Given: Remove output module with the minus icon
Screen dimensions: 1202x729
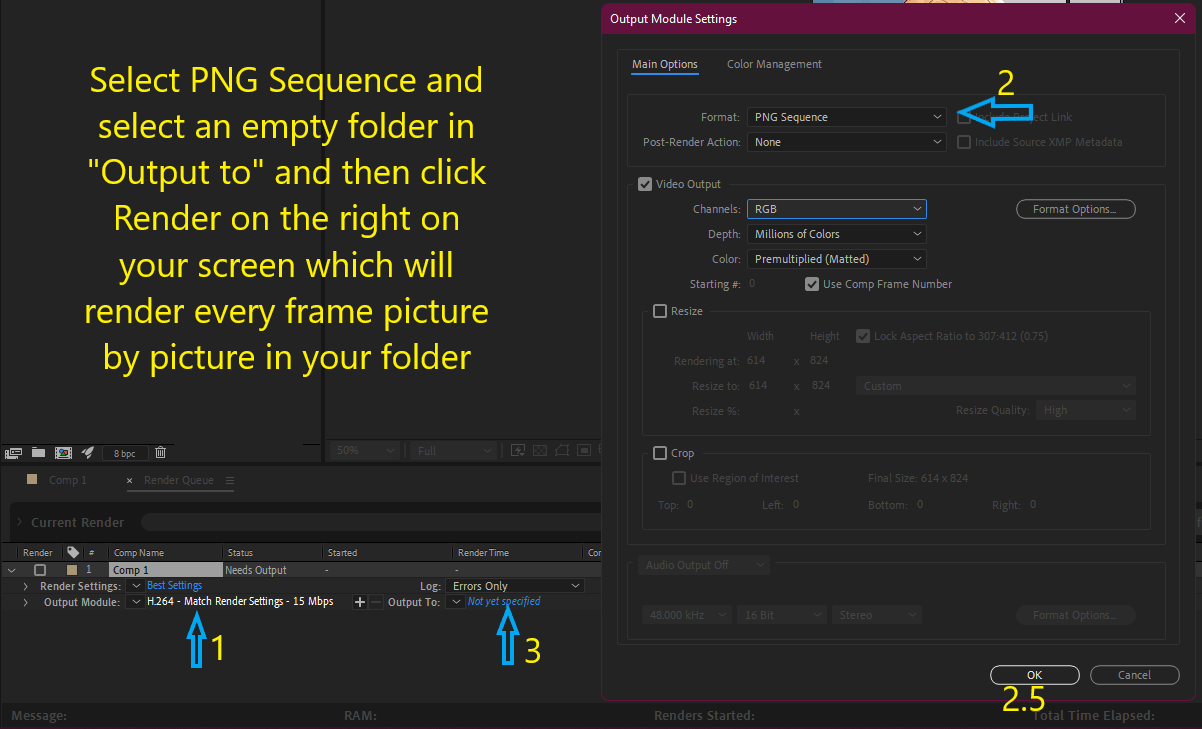Looking at the screenshot, I should click(376, 602).
